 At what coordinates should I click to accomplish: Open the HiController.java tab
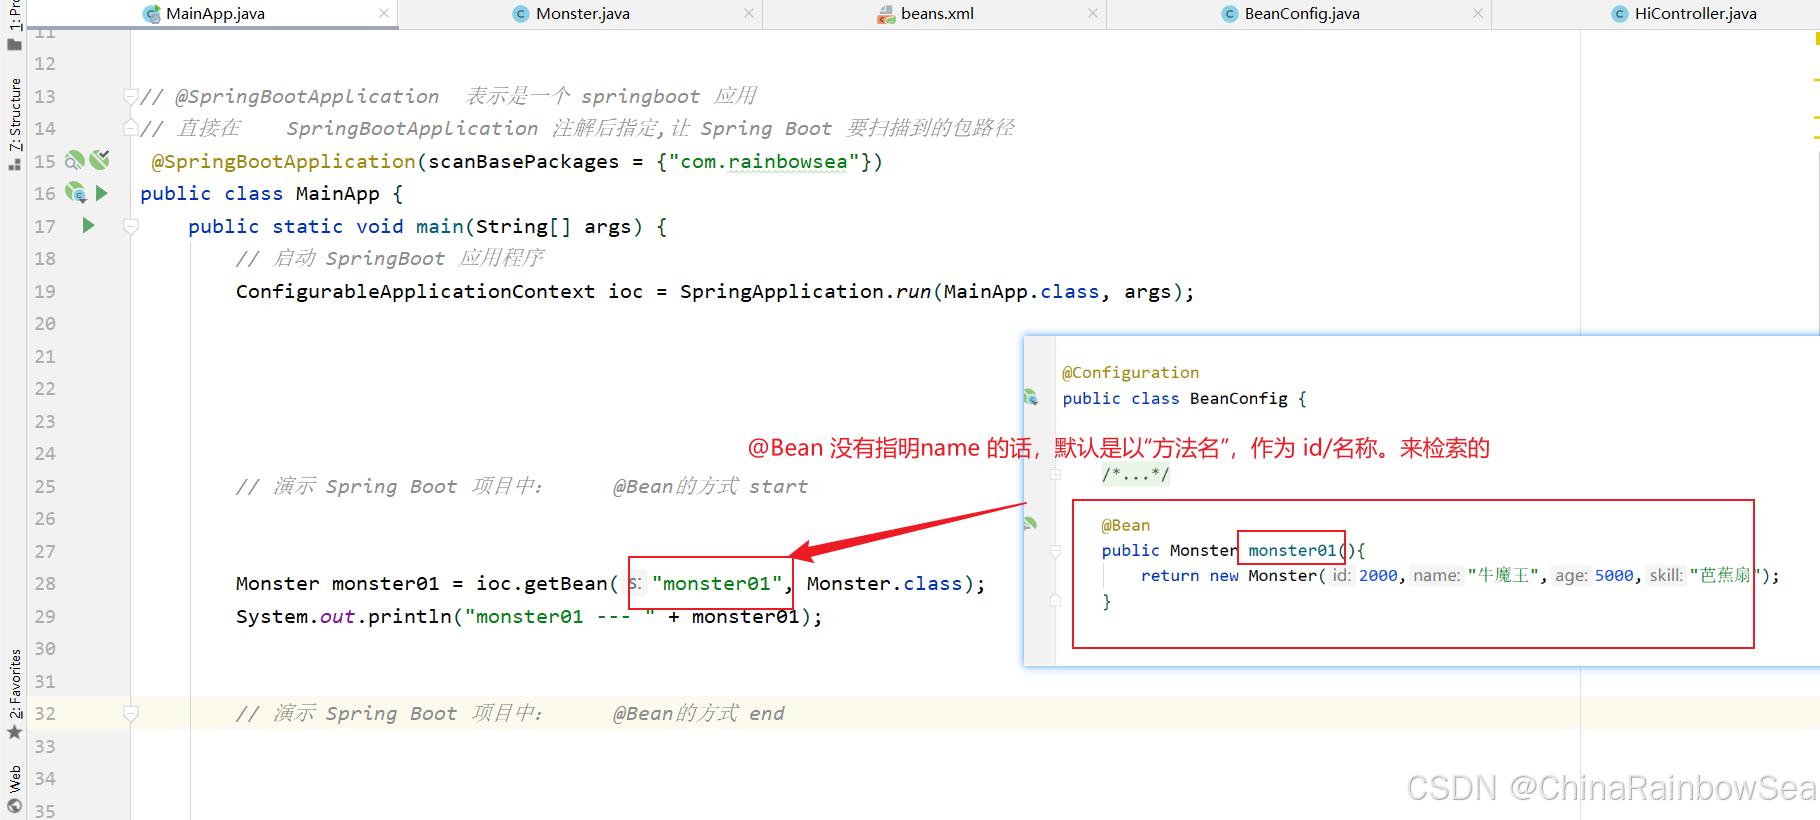pos(1695,14)
